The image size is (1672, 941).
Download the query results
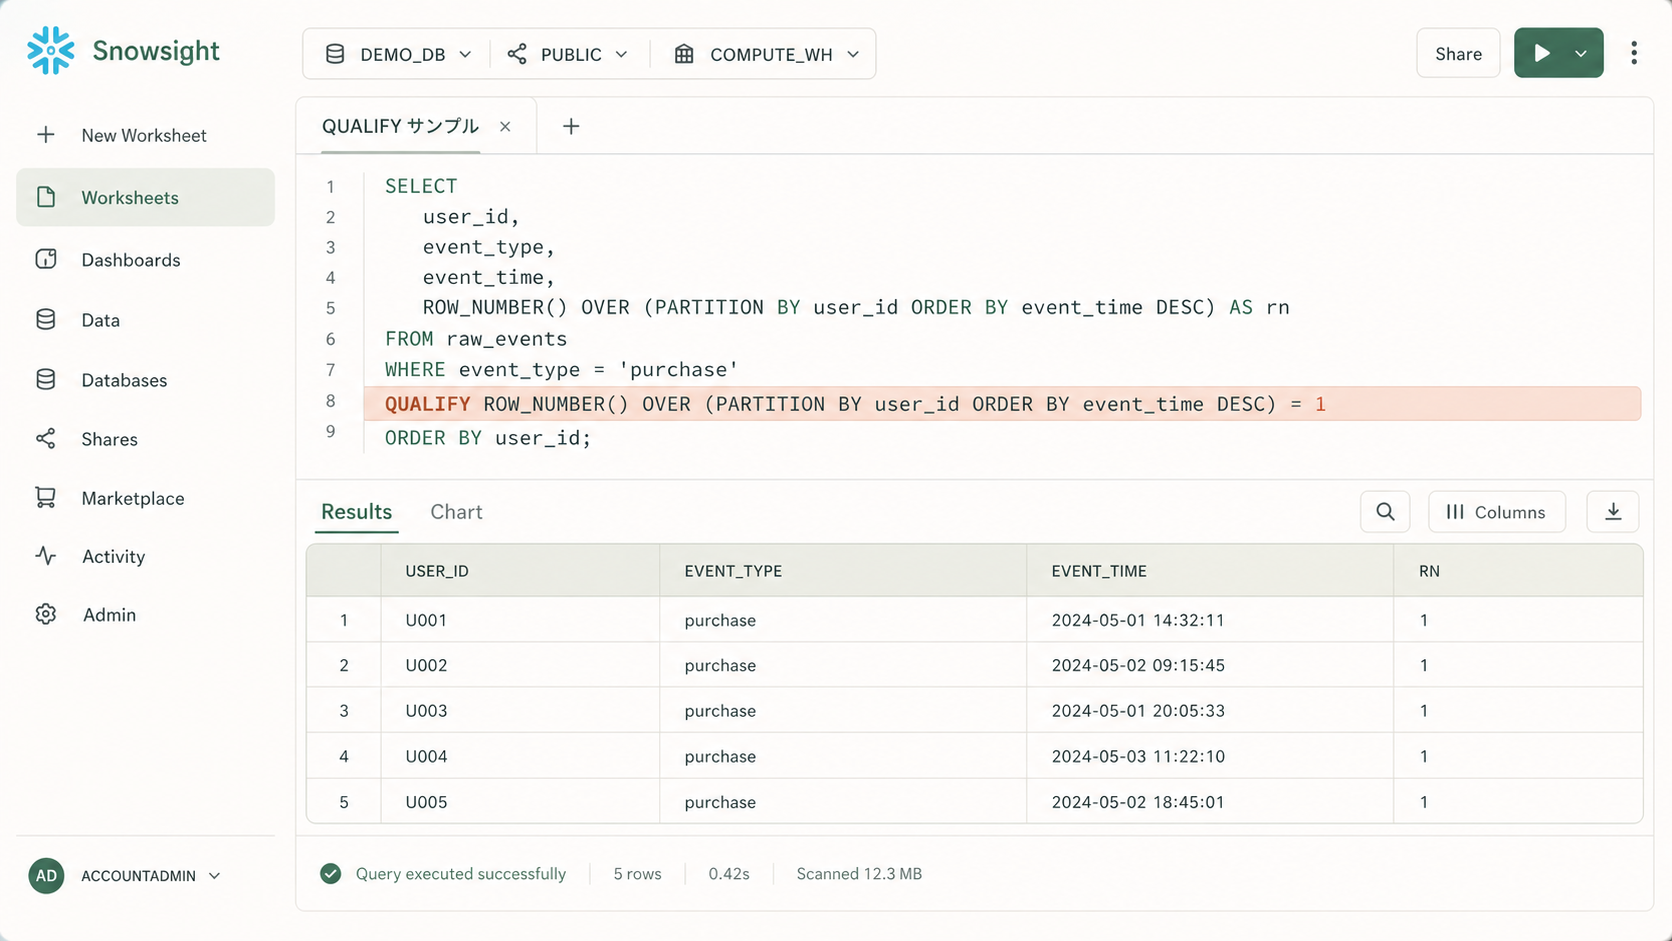point(1613,512)
